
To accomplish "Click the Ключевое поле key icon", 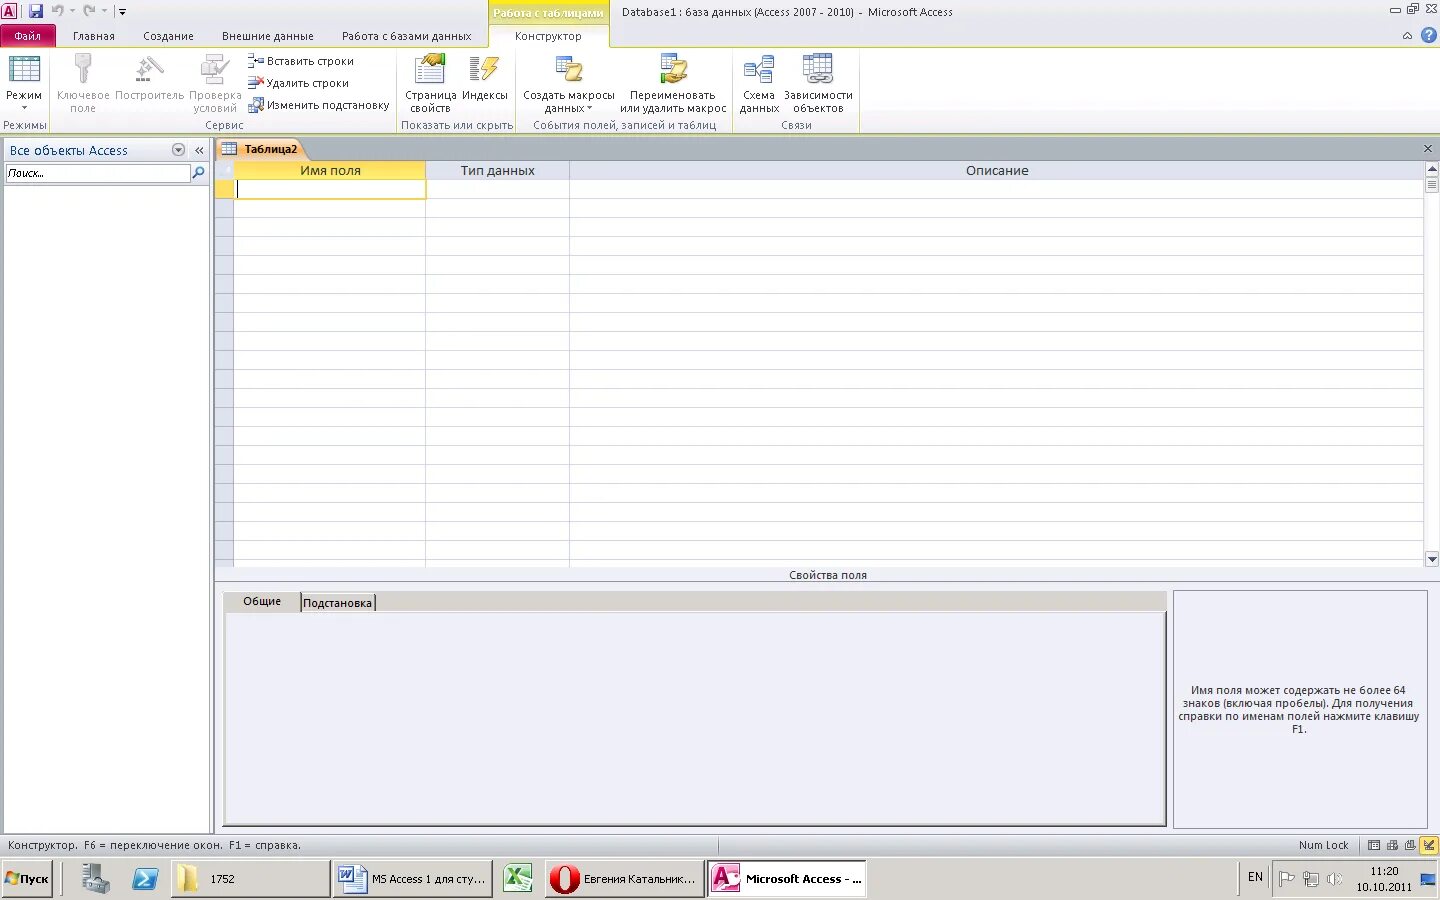I will [x=83, y=70].
